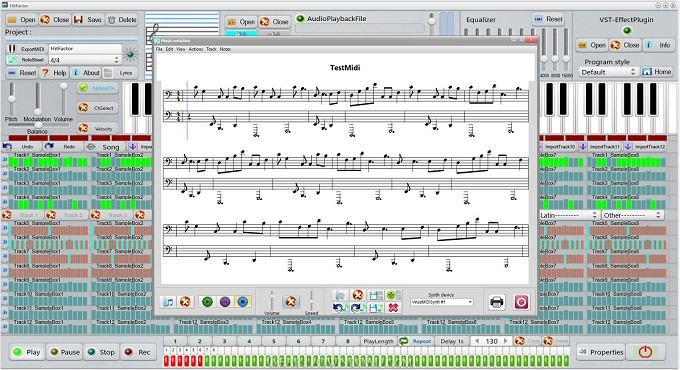
Task: Open the Lyrics editor
Action: pos(120,73)
